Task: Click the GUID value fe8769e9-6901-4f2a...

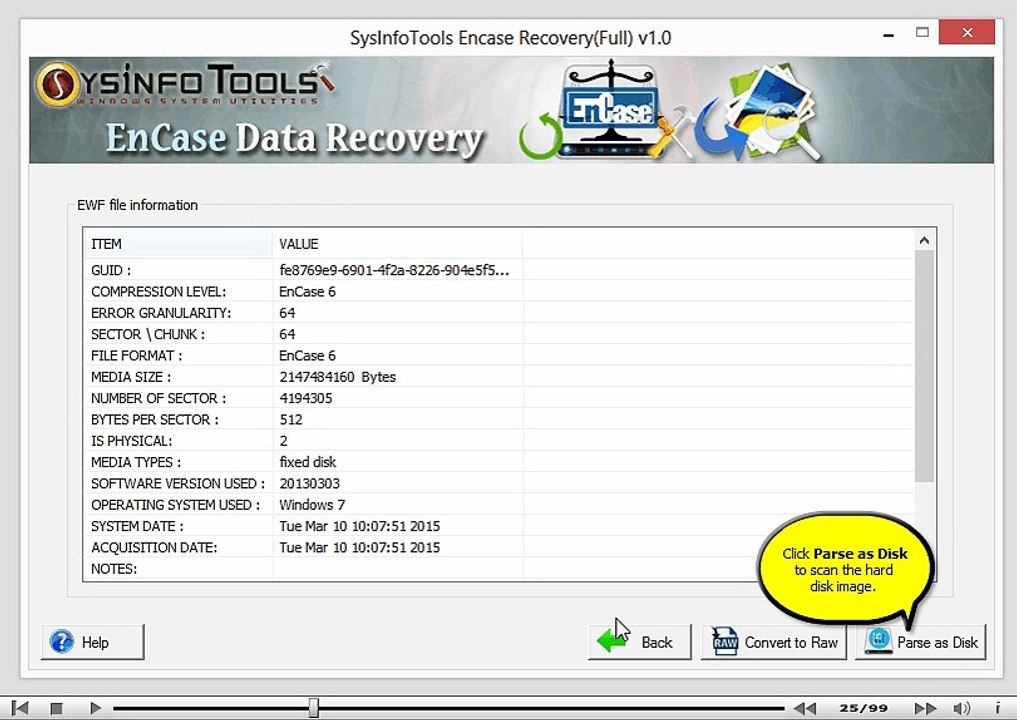Action: coord(394,270)
